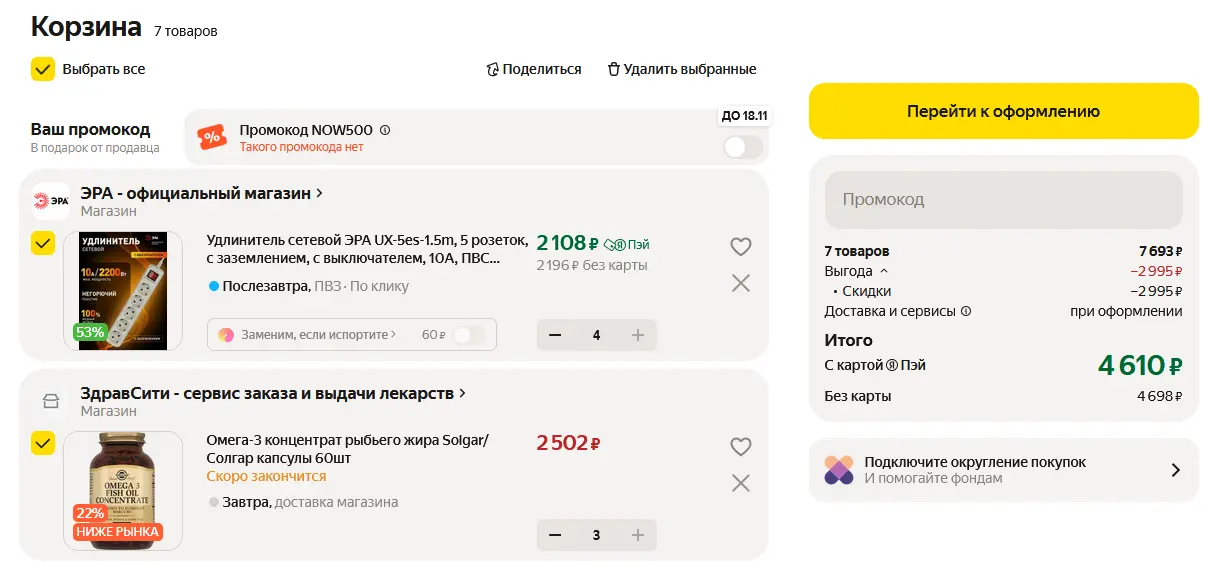The image size is (1208, 578).
Task: Focus the Промокод input field
Action: [x=1003, y=199]
